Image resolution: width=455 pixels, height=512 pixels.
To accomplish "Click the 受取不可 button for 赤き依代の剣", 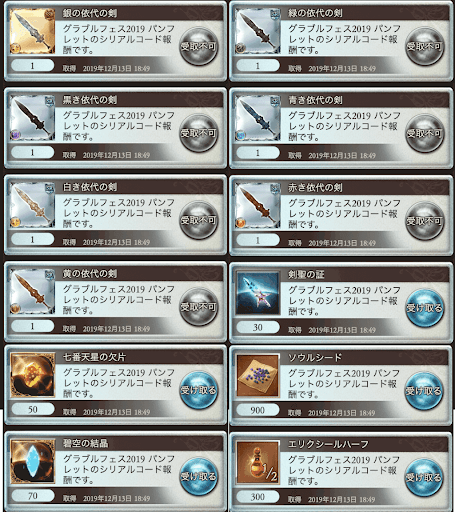I will point(424,221).
